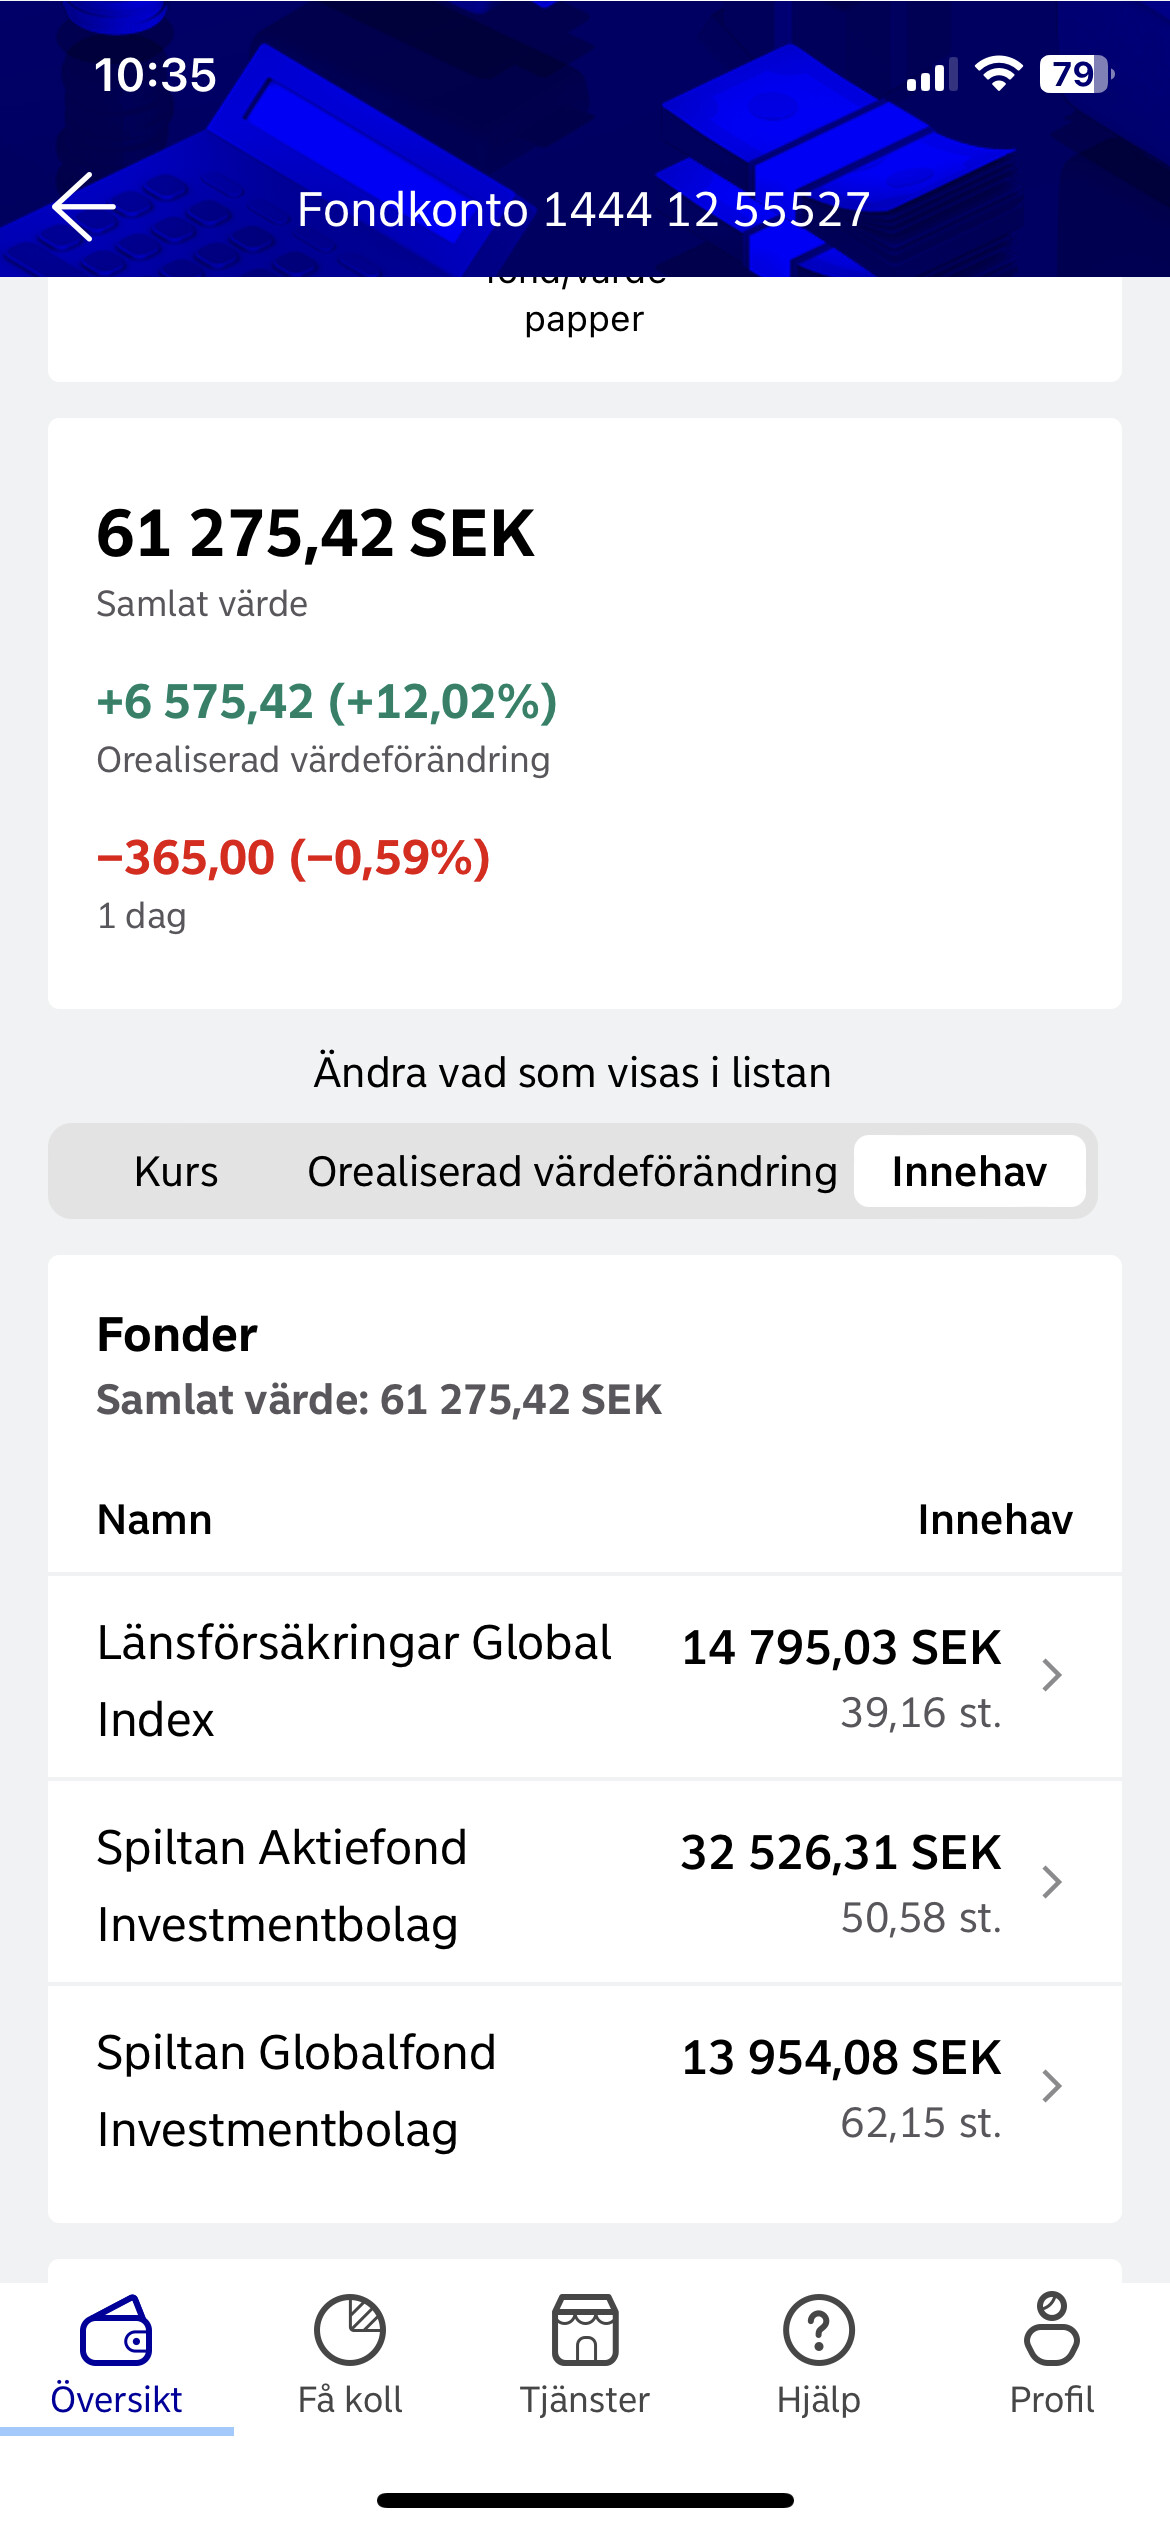
Task: Open the Få koll pie chart icon
Action: click(x=350, y=2330)
